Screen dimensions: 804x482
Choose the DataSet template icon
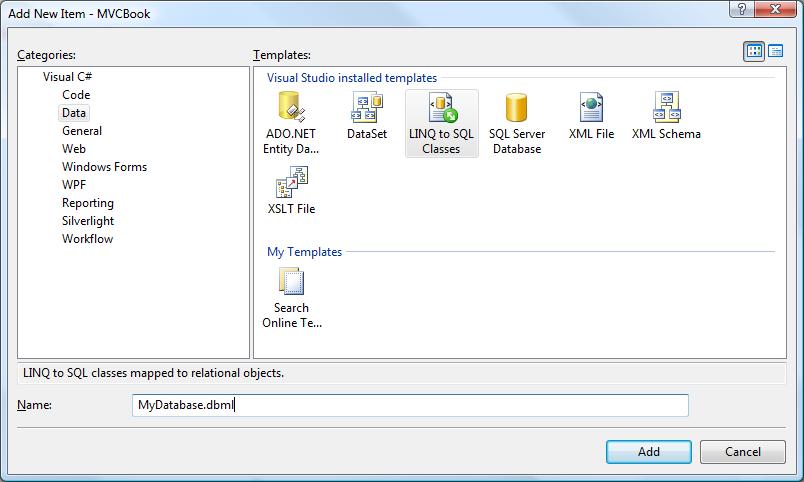[x=366, y=108]
